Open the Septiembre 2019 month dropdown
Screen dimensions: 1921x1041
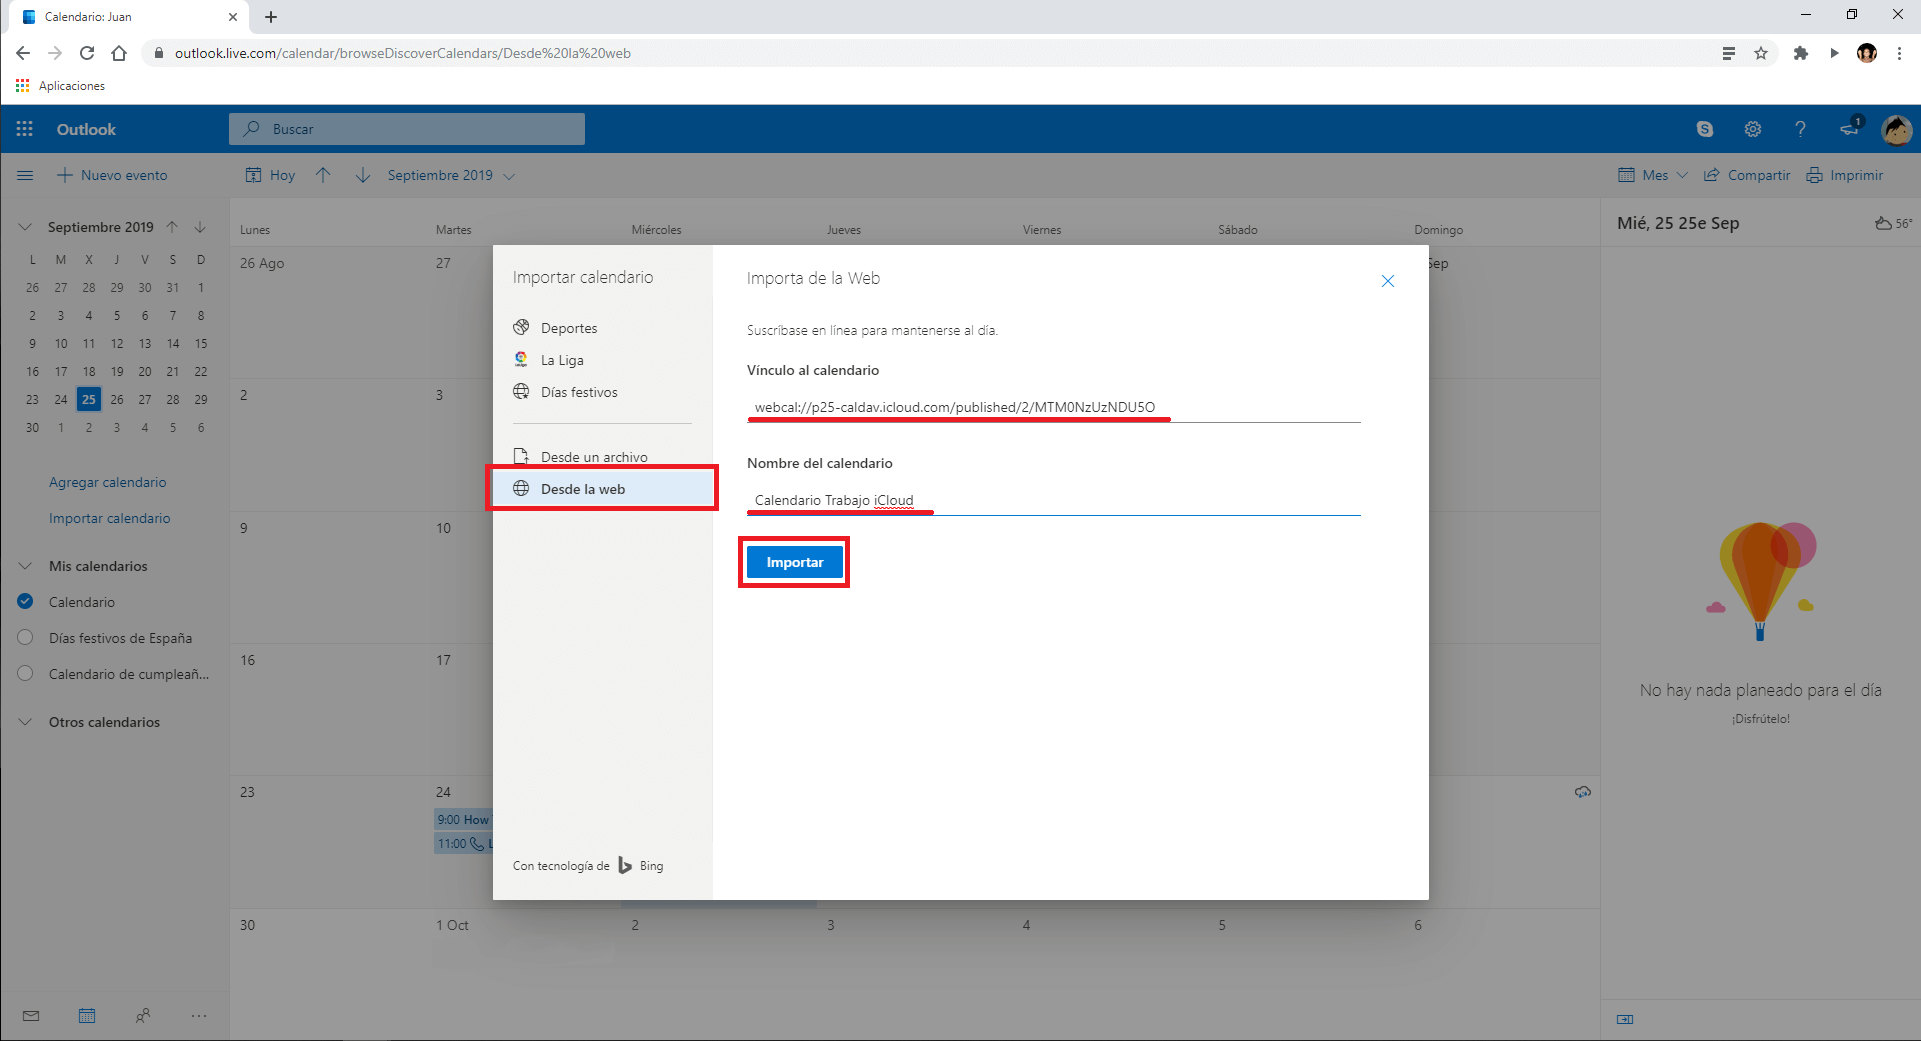[451, 175]
